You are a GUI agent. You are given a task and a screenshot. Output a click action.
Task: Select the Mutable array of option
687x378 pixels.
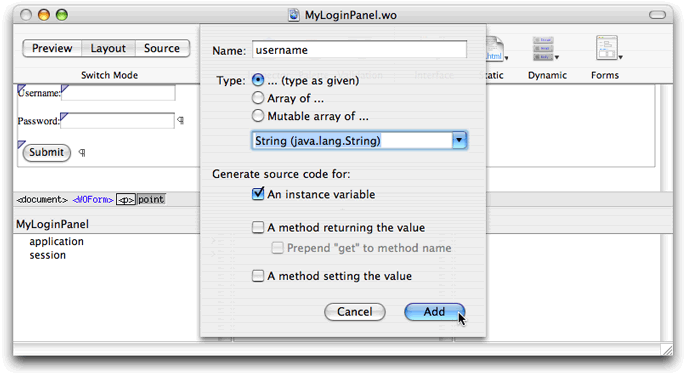258,116
